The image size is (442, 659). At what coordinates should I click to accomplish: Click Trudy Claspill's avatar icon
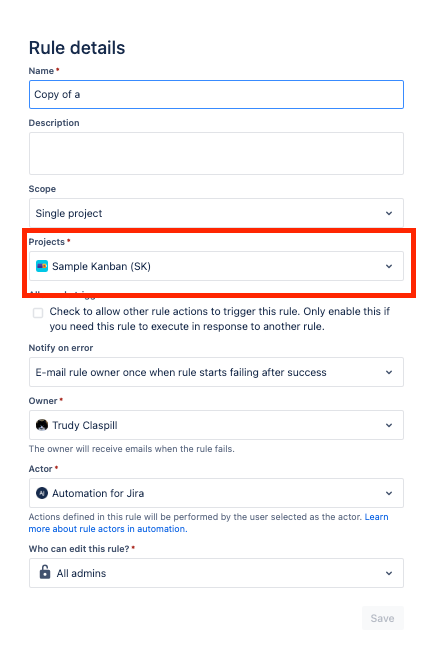pyautogui.click(x=42, y=425)
